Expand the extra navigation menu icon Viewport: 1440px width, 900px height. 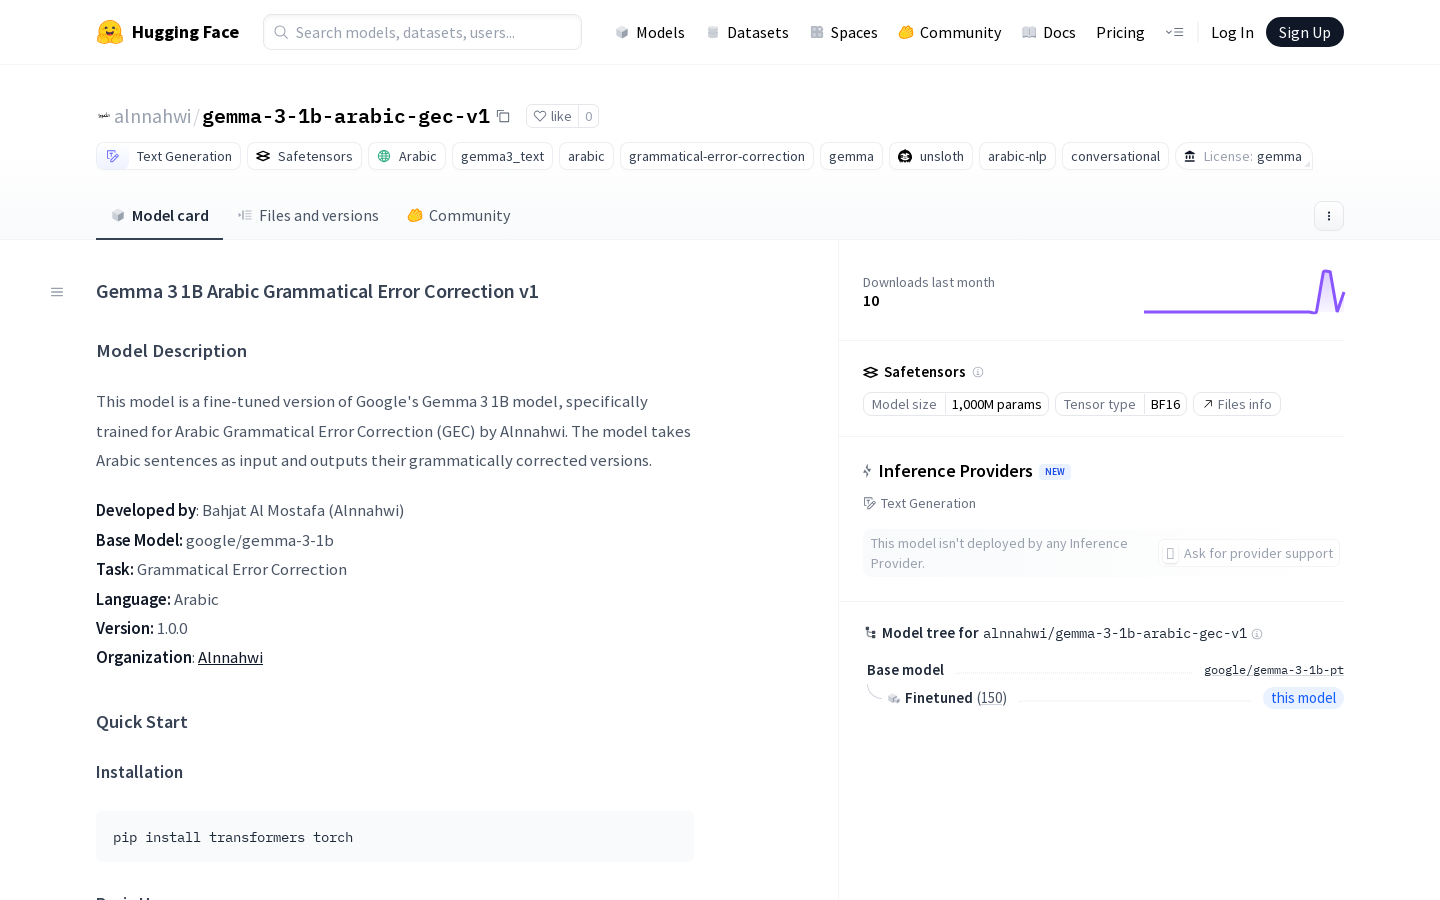pyautogui.click(x=1174, y=32)
